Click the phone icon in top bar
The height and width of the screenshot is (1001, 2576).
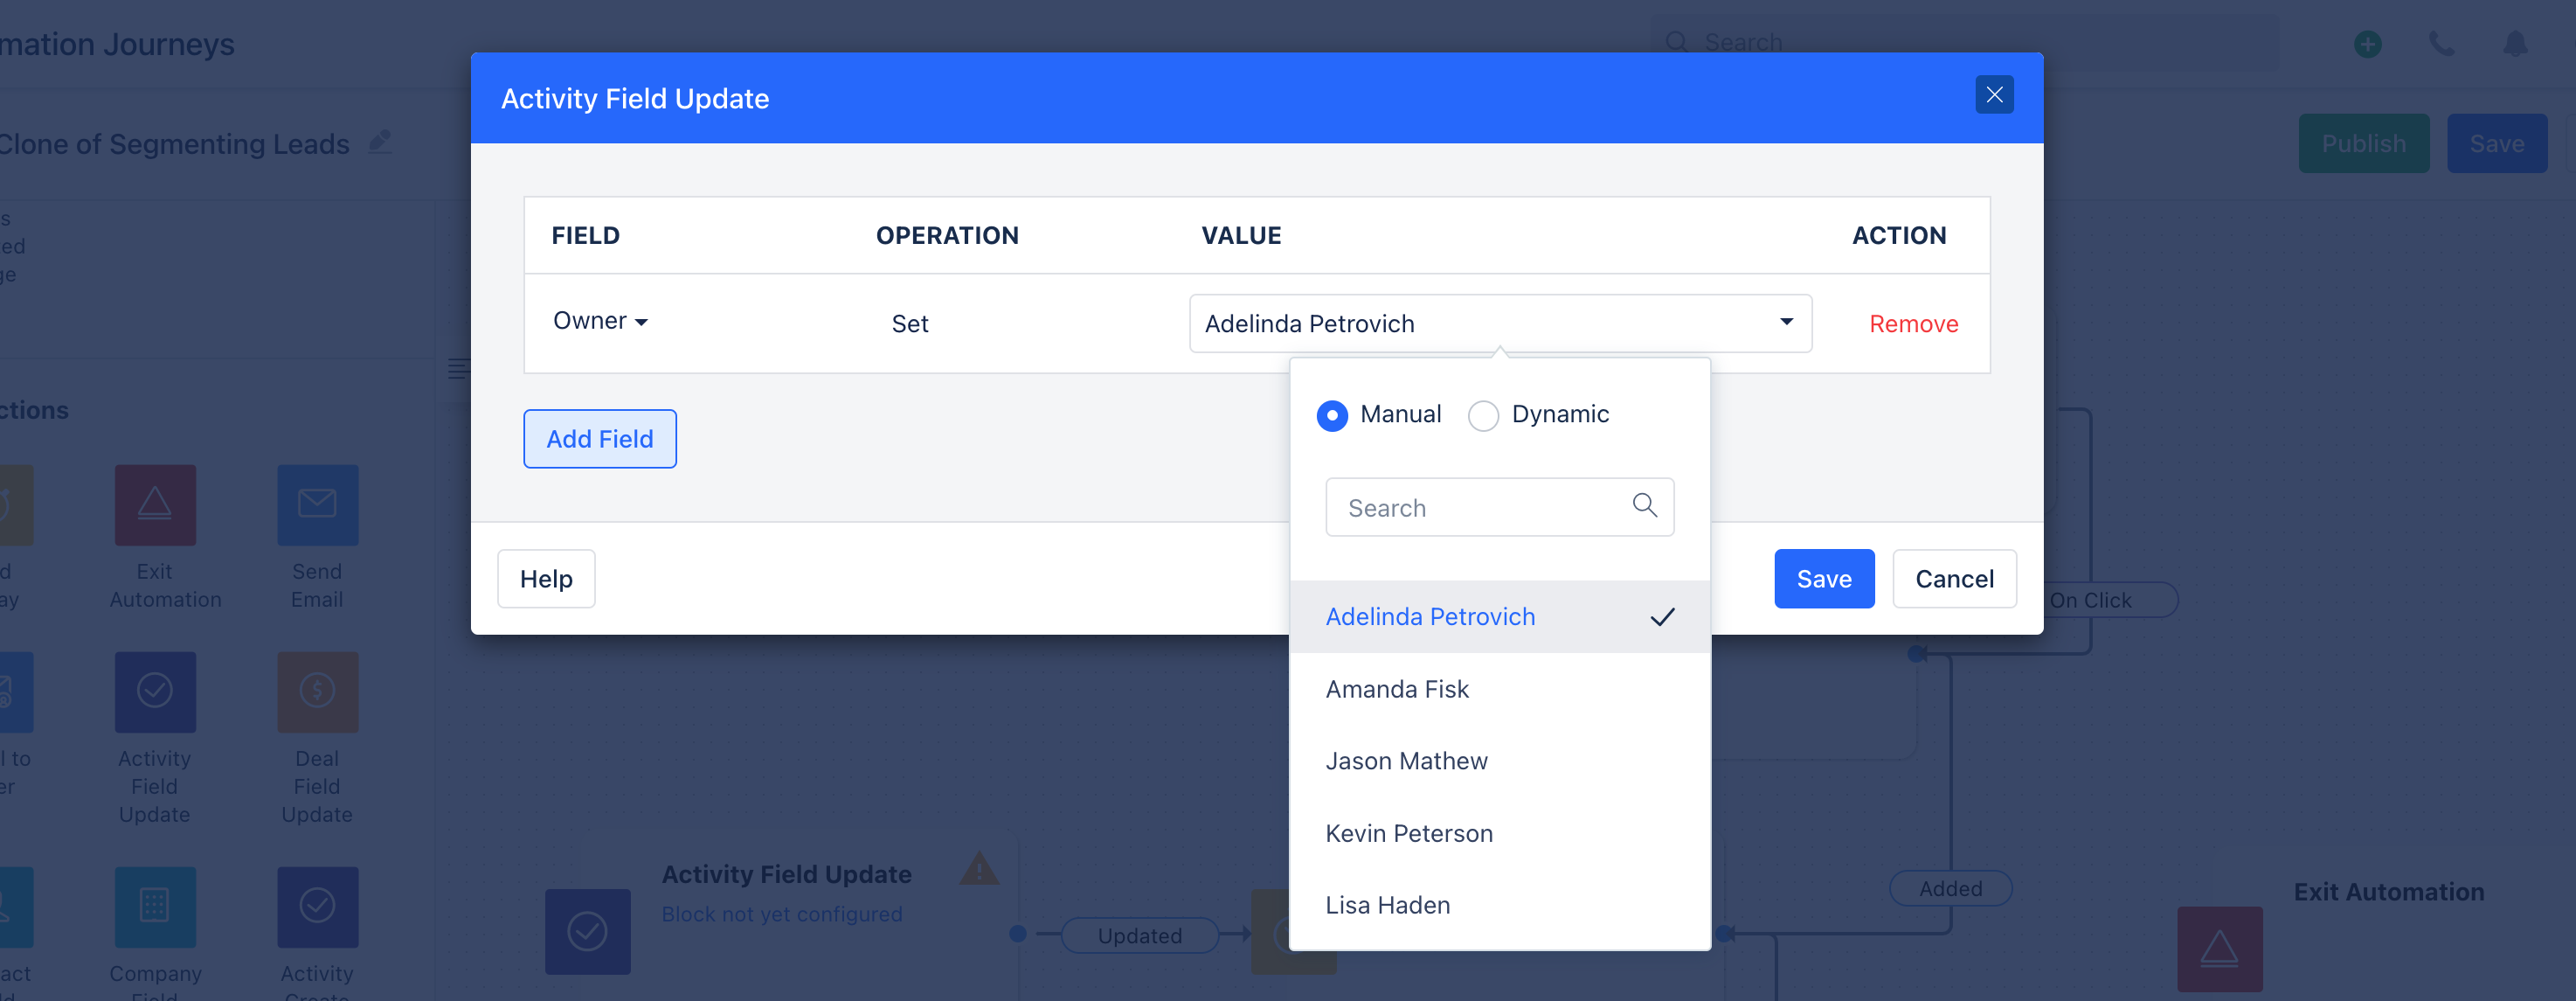2441,44
